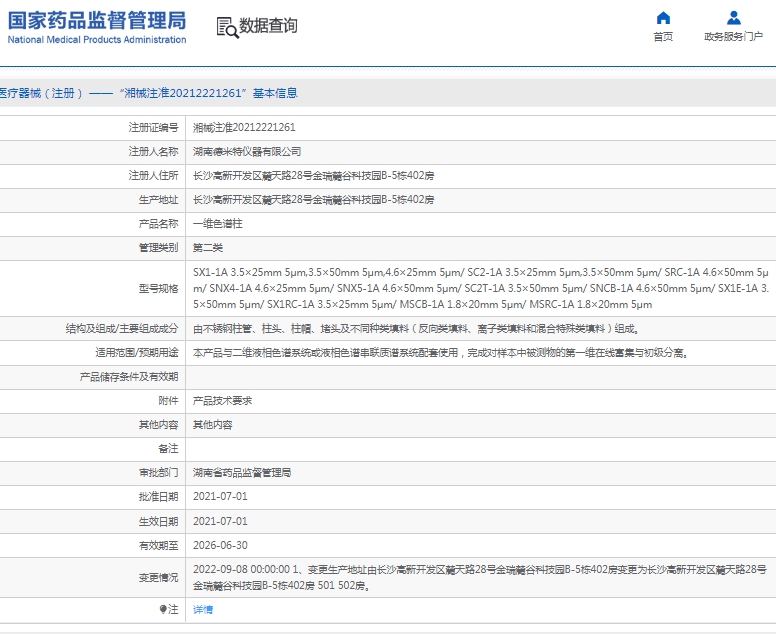
Task: Click the 结构及组成 composition description
Action: [417, 329]
